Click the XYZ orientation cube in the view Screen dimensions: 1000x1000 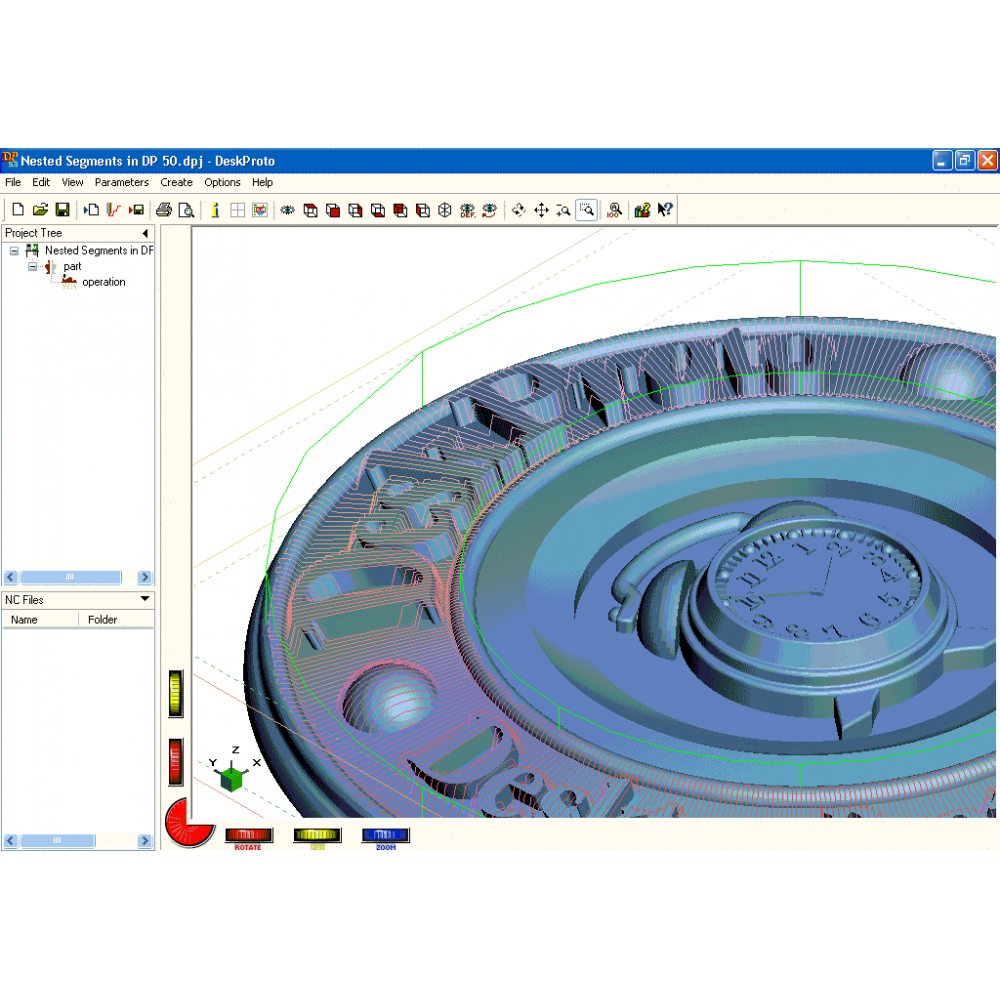point(232,779)
